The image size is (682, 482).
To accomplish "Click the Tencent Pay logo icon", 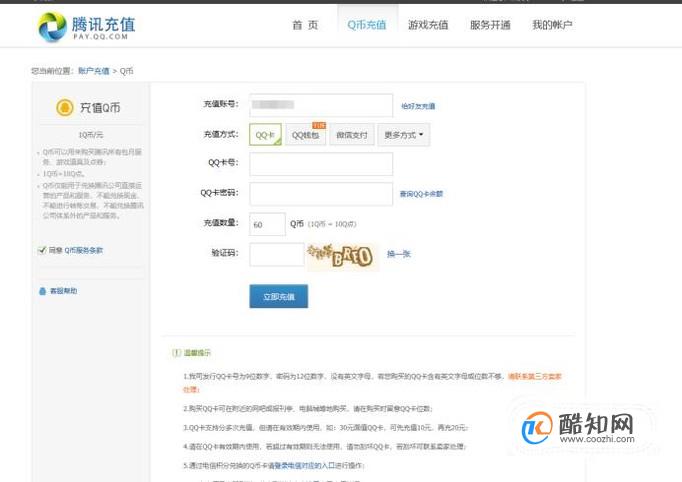I will coord(52,27).
